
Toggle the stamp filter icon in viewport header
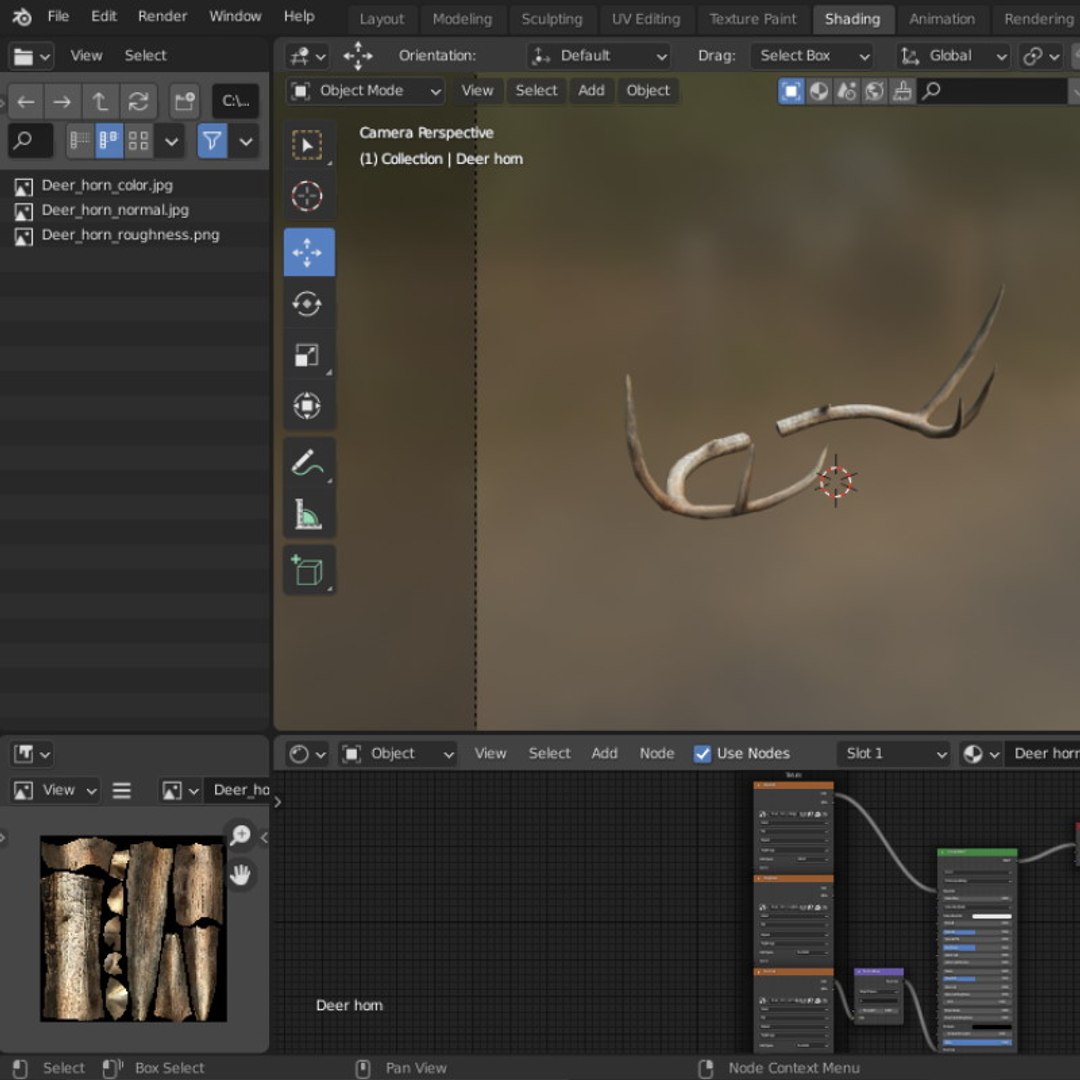(x=902, y=91)
